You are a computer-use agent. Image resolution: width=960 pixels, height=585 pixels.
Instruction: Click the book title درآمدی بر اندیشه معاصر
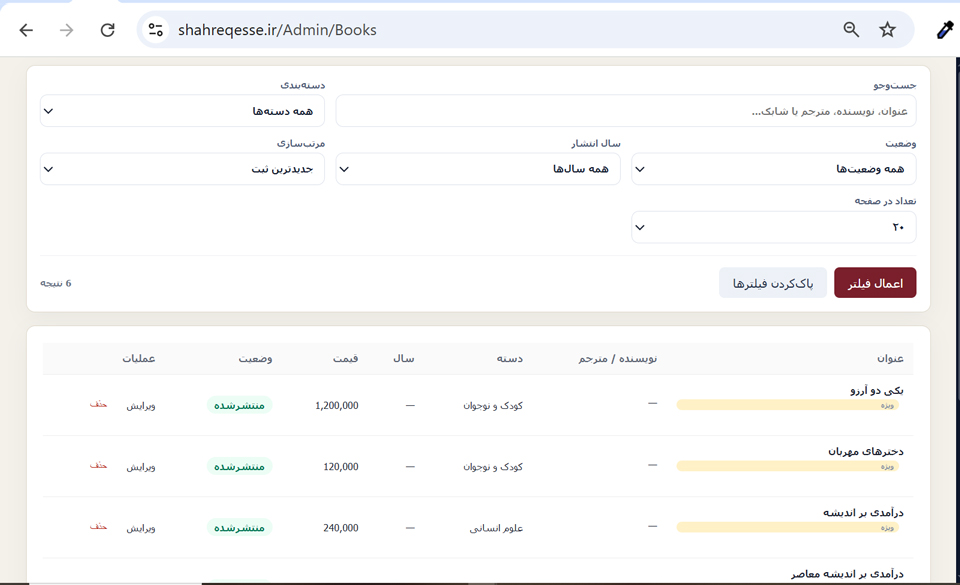[x=847, y=573]
